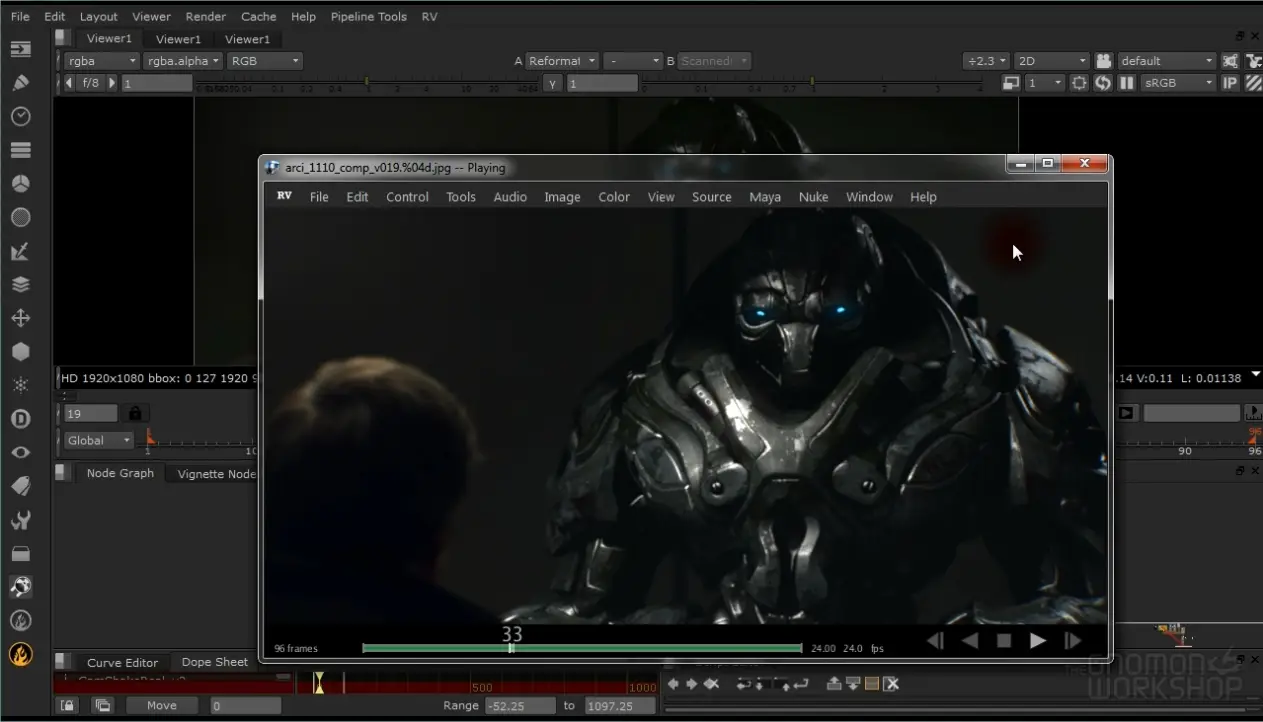Open the File menu in Nuke
This screenshot has height=722, width=1263.
coord(20,16)
